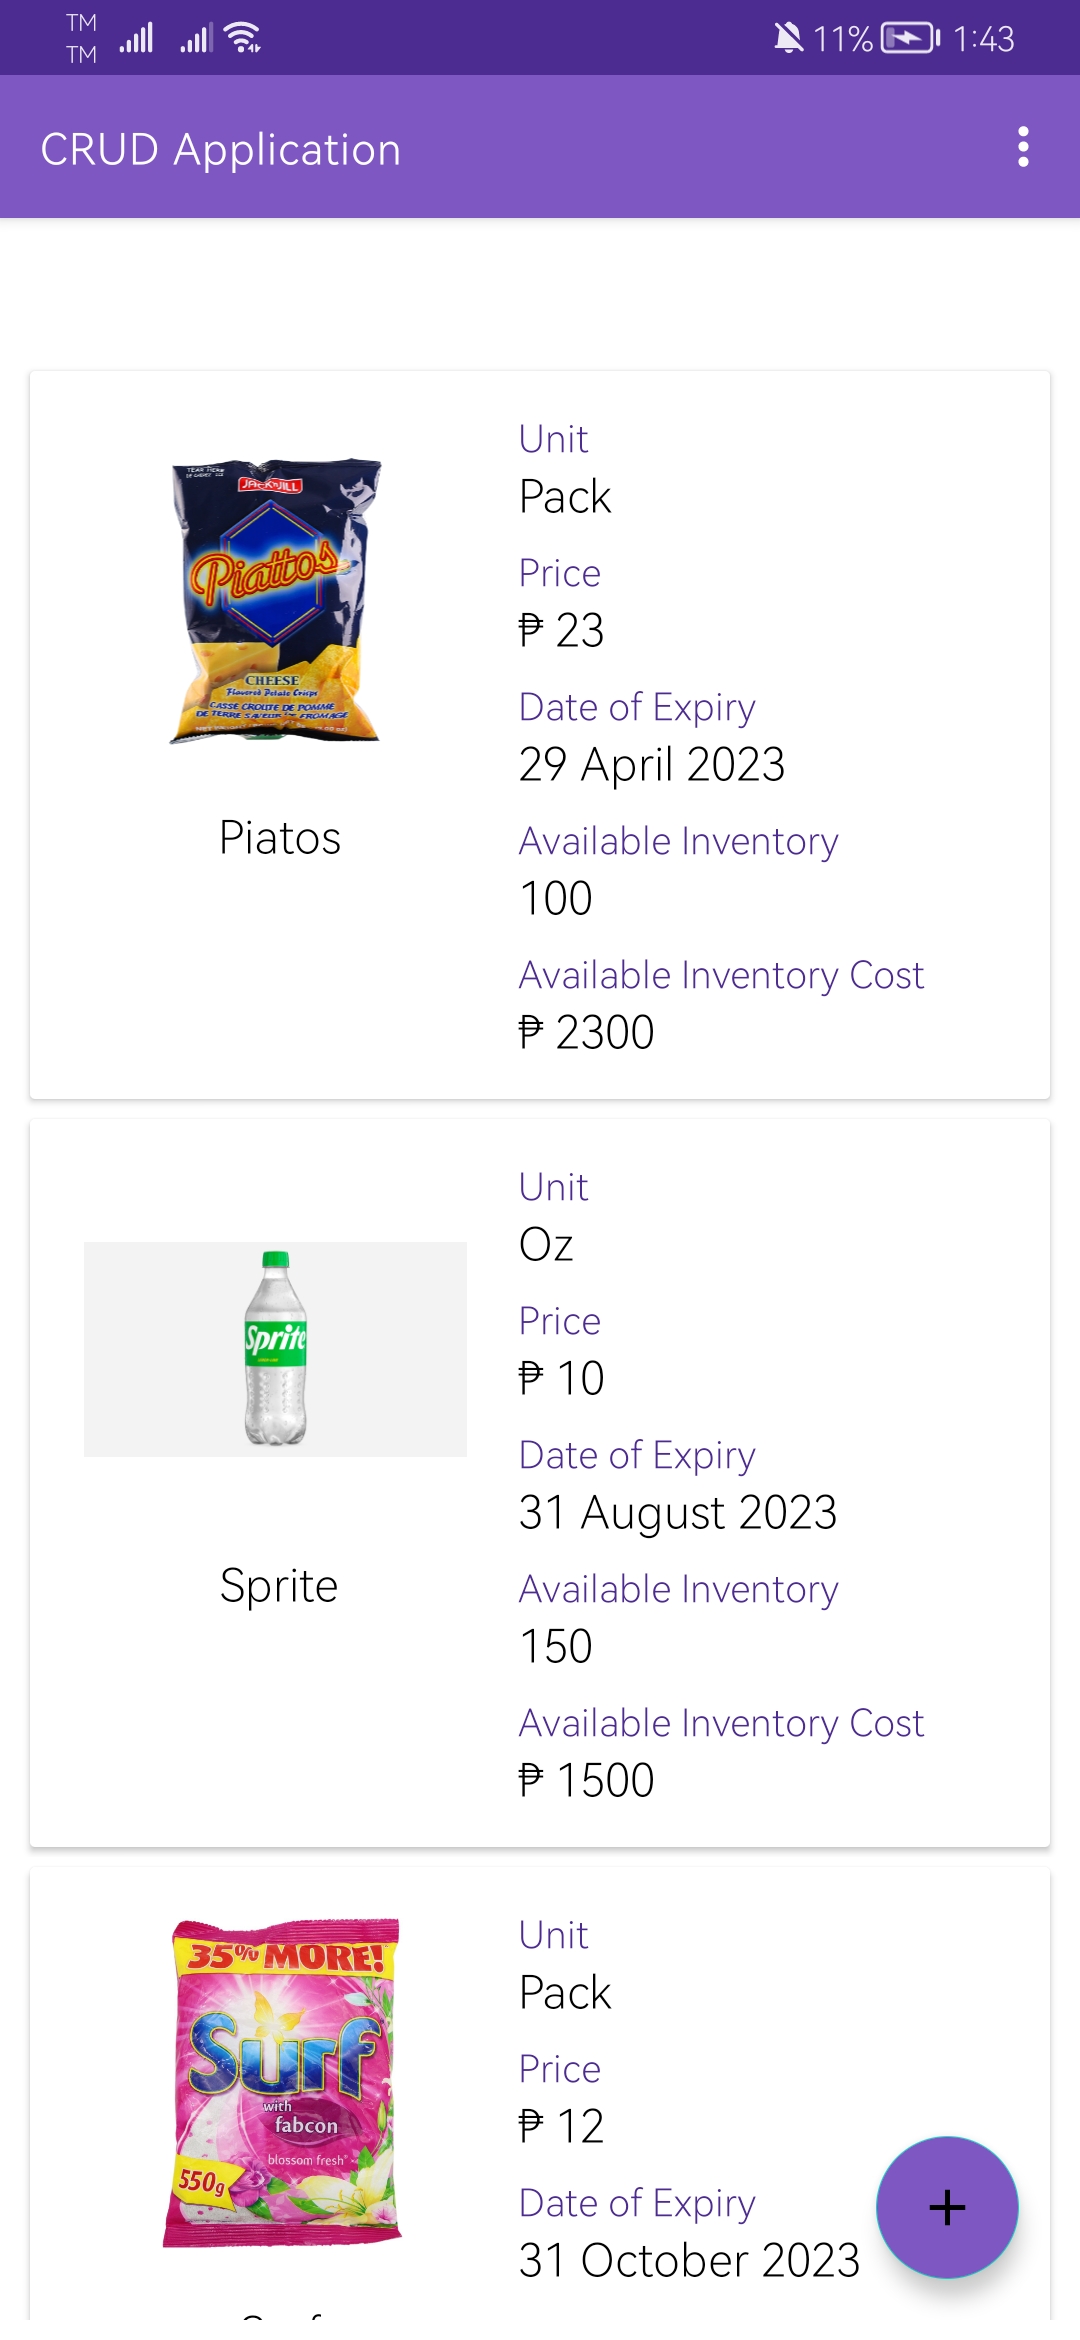Tap the Wi-Fi signal status icon

[x=243, y=38]
